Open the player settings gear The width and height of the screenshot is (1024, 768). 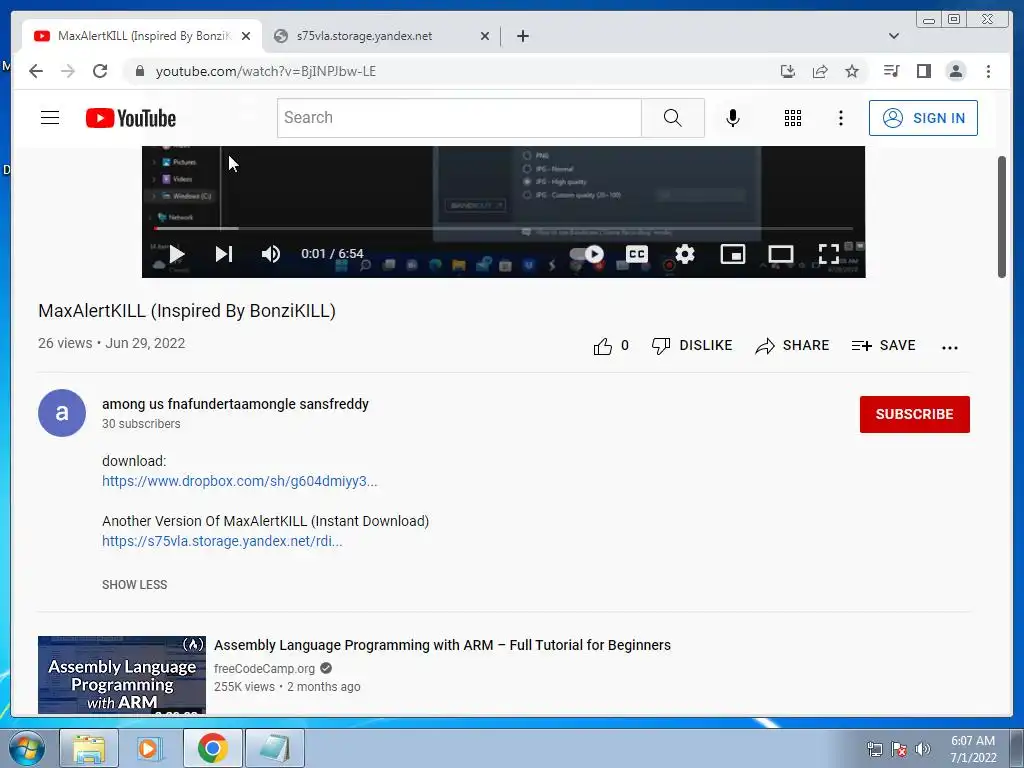click(x=684, y=253)
